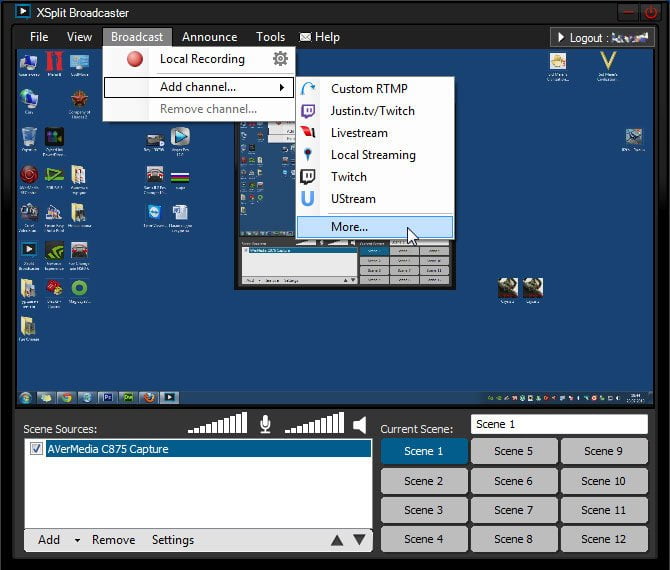Choose the UStream channel icon
Screen dimensions: 670x570
(x=308, y=199)
